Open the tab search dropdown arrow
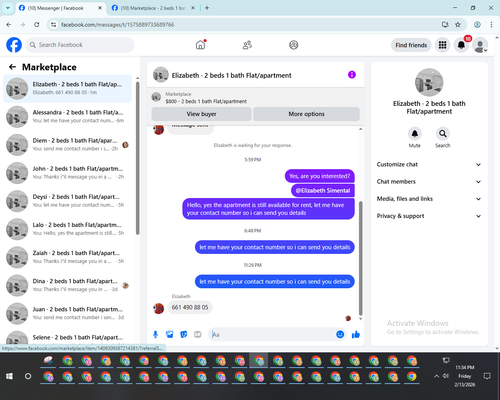Screen dimensions: 500x400 pos(8,8)
